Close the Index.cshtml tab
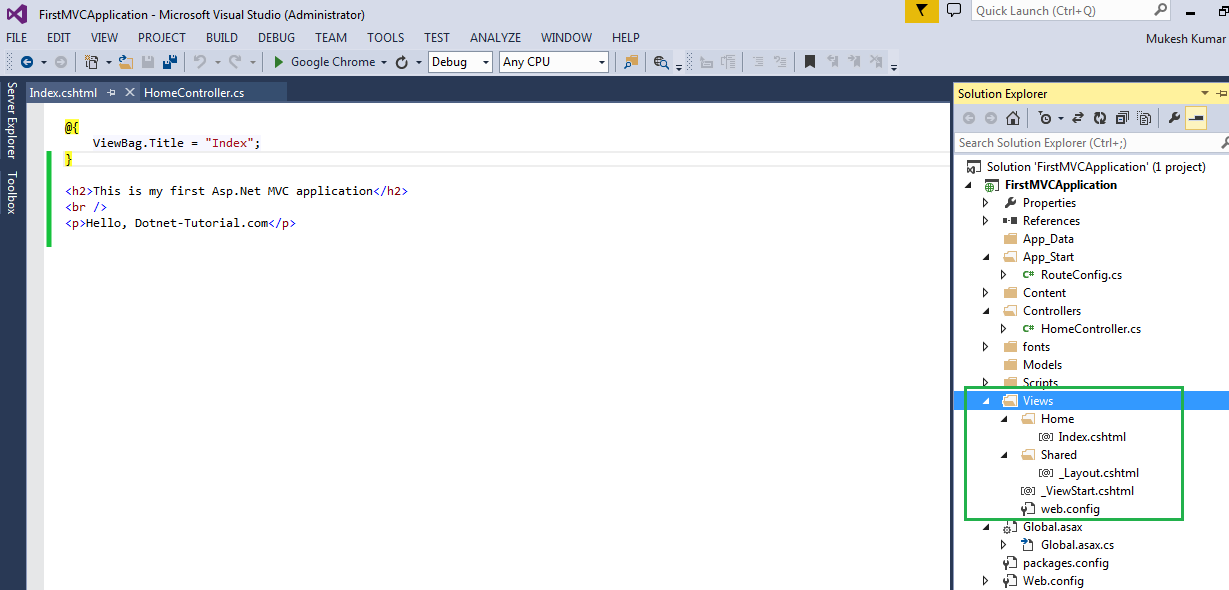The image size is (1229, 590). 130,92
